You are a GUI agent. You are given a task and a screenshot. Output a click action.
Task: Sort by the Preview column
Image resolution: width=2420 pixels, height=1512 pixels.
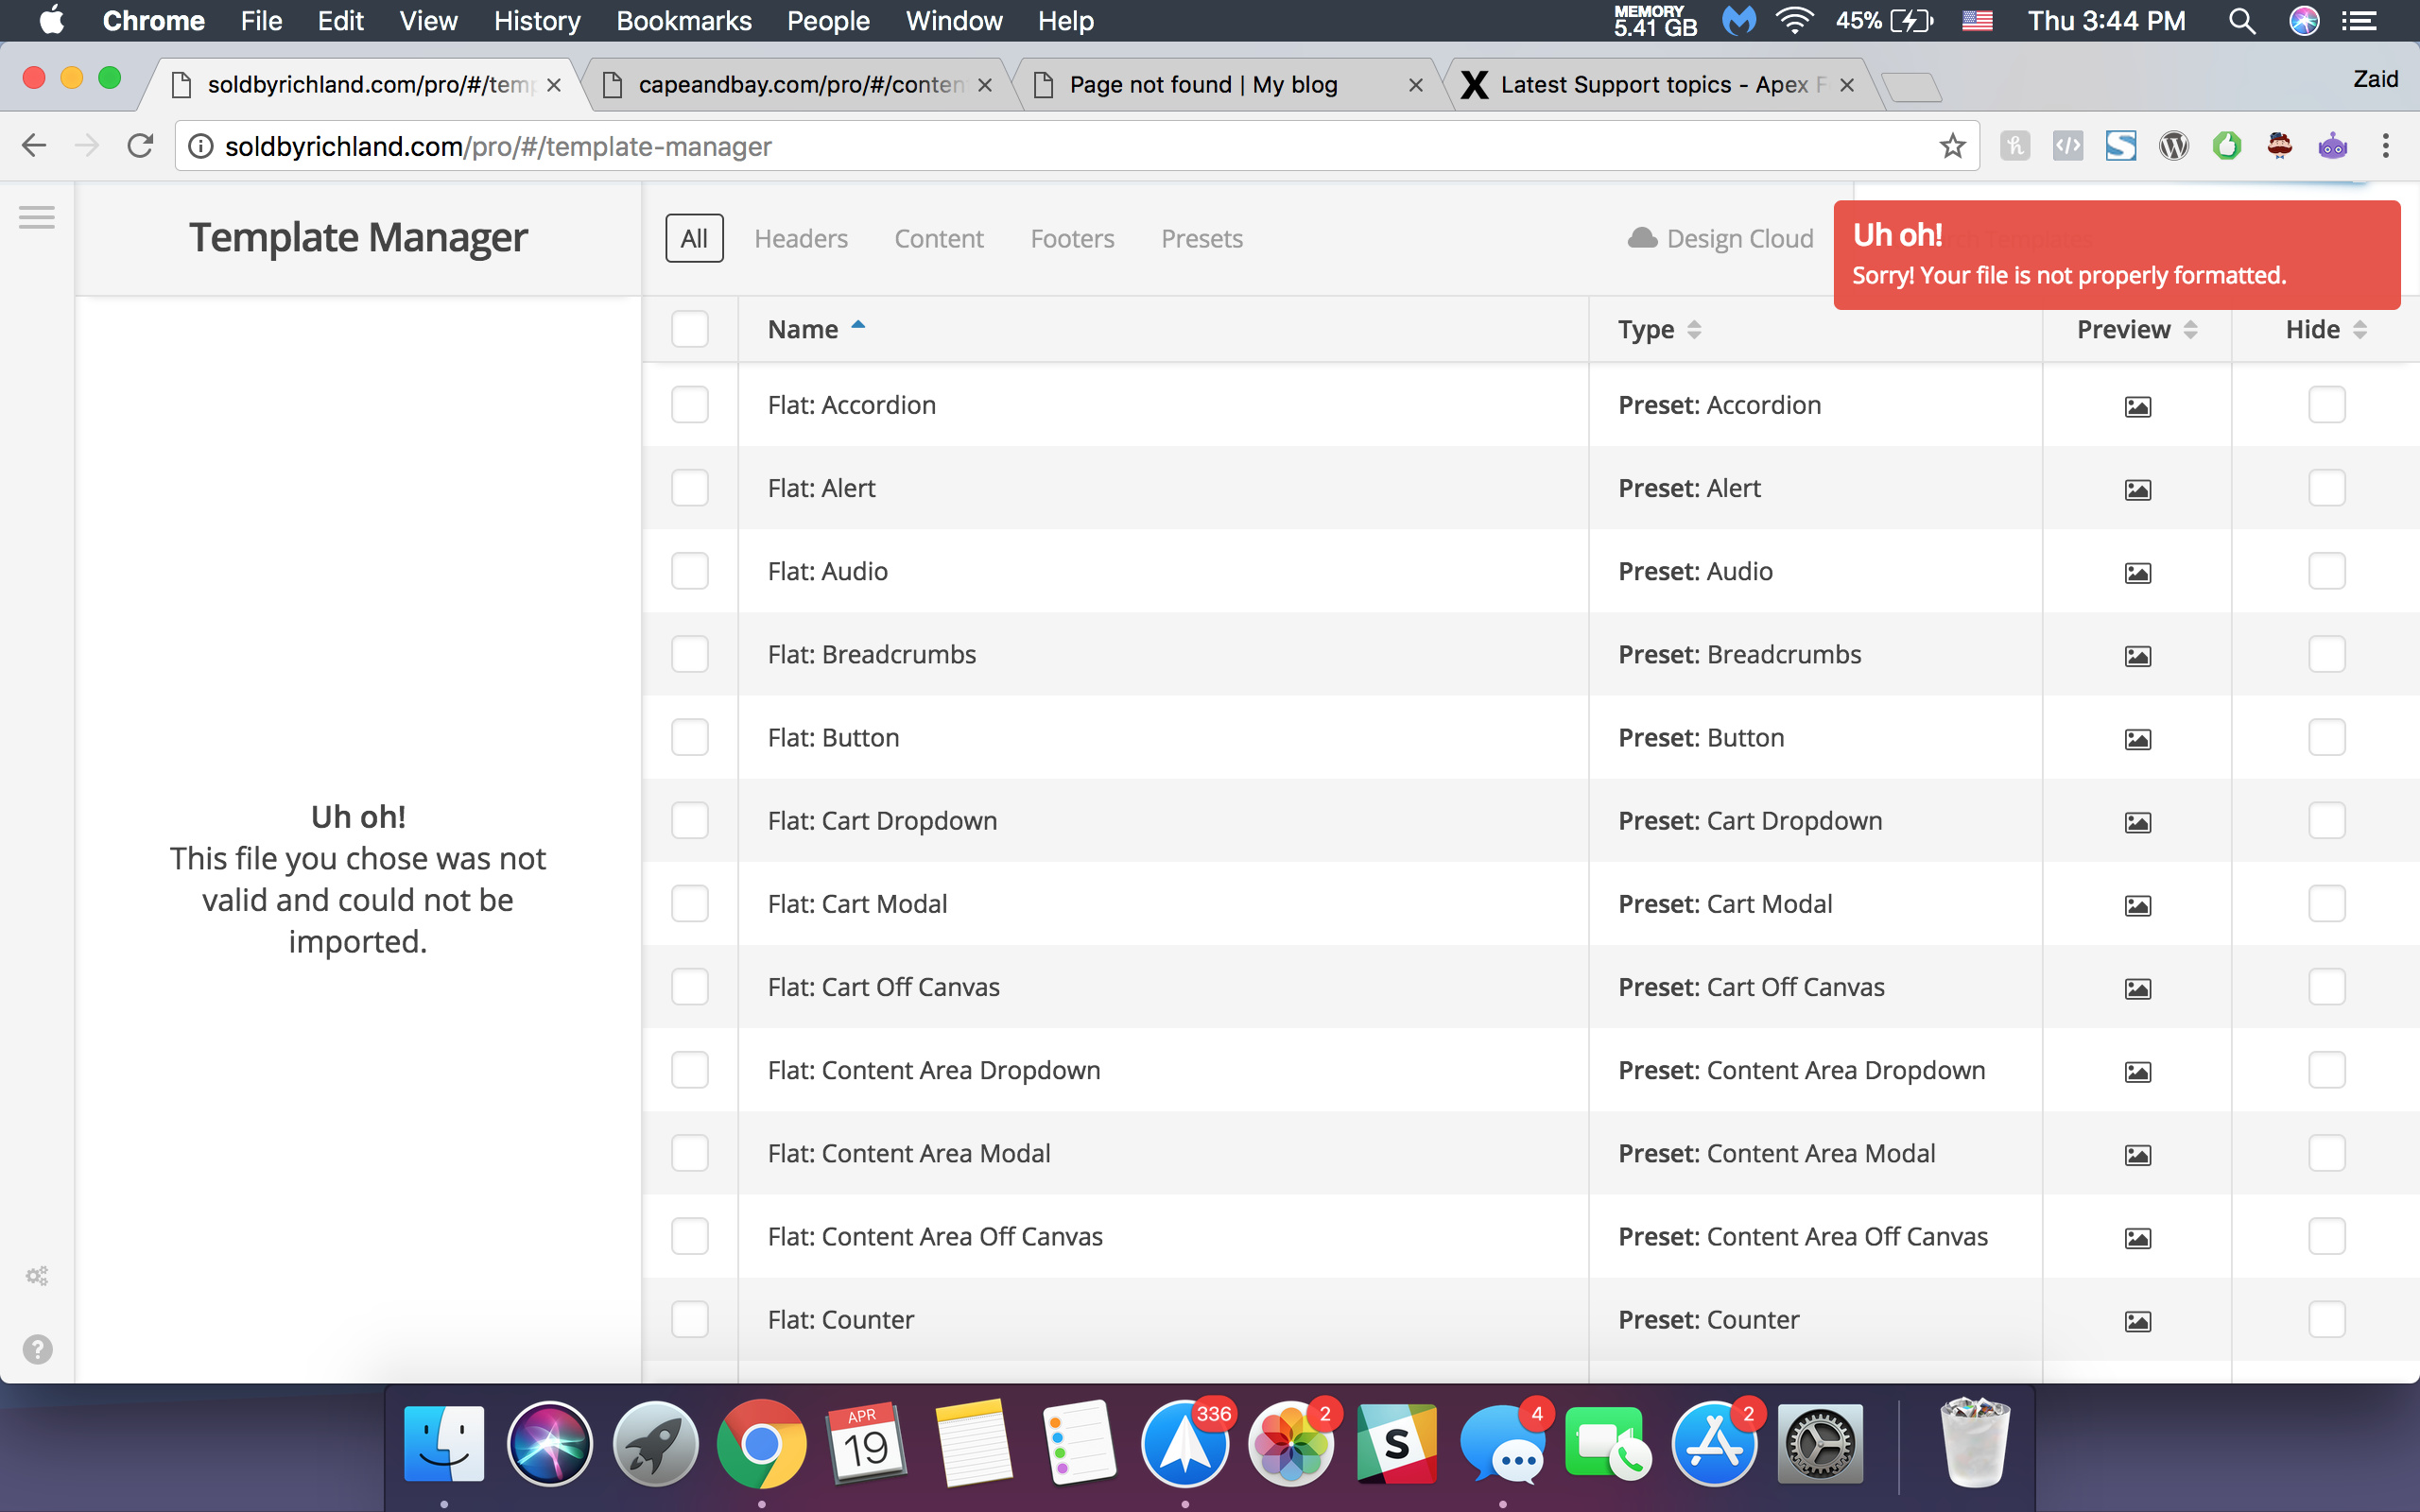coord(2136,329)
